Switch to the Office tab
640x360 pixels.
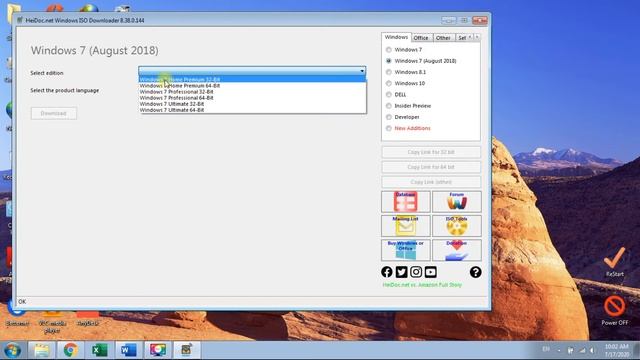click(421, 38)
